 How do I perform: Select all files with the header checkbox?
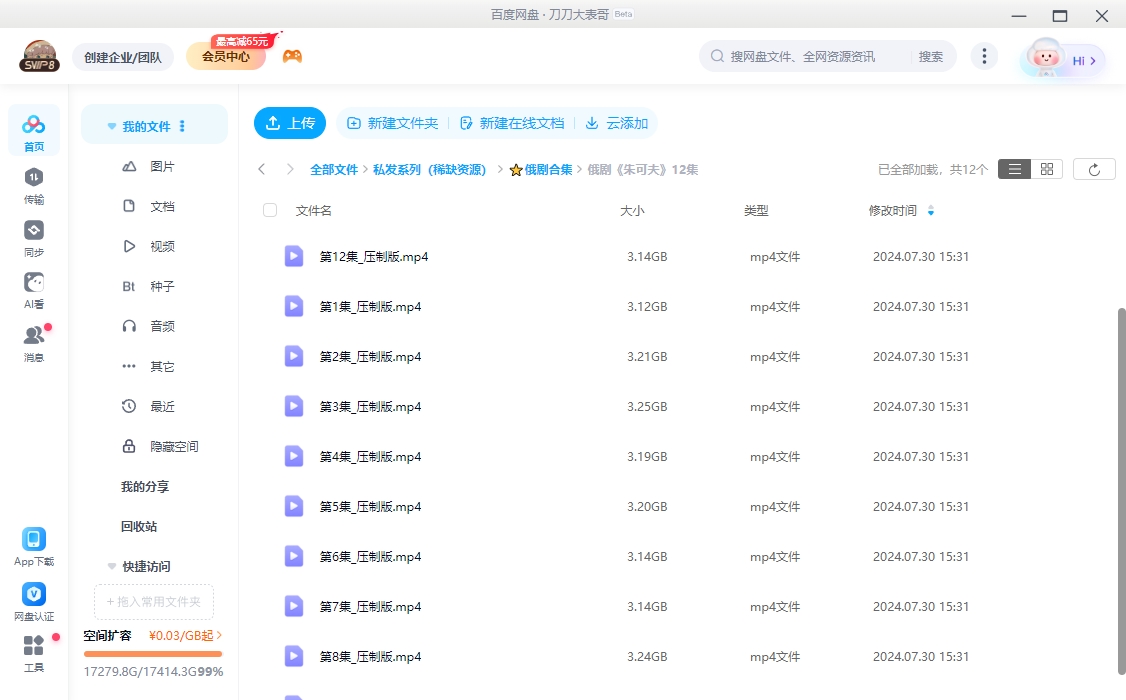(268, 210)
